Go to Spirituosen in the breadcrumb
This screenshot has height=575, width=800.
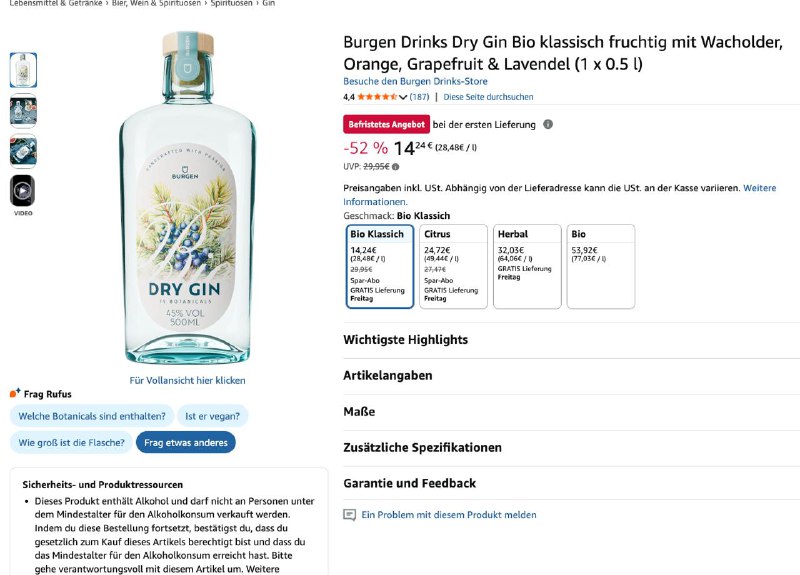(231, 4)
